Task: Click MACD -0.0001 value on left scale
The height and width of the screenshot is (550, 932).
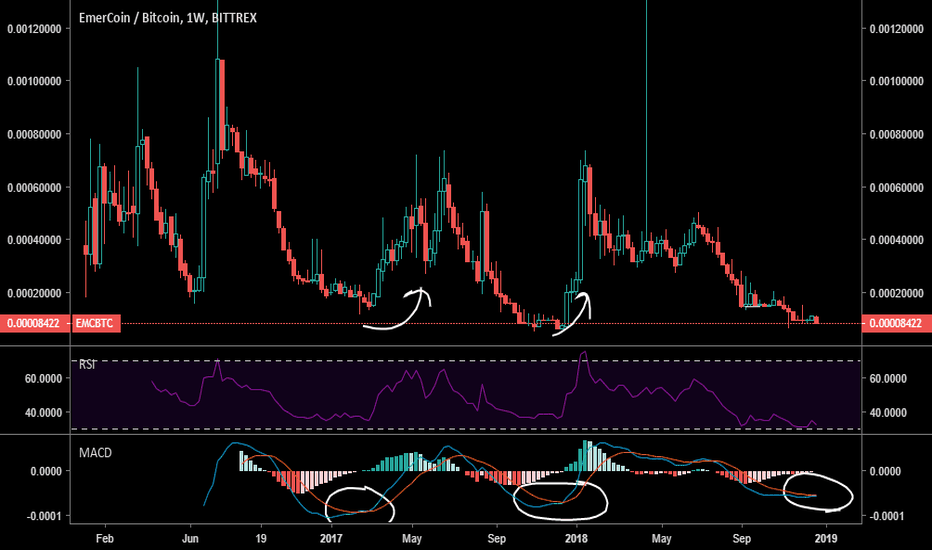Action: pyautogui.click(x=45, y=516)
